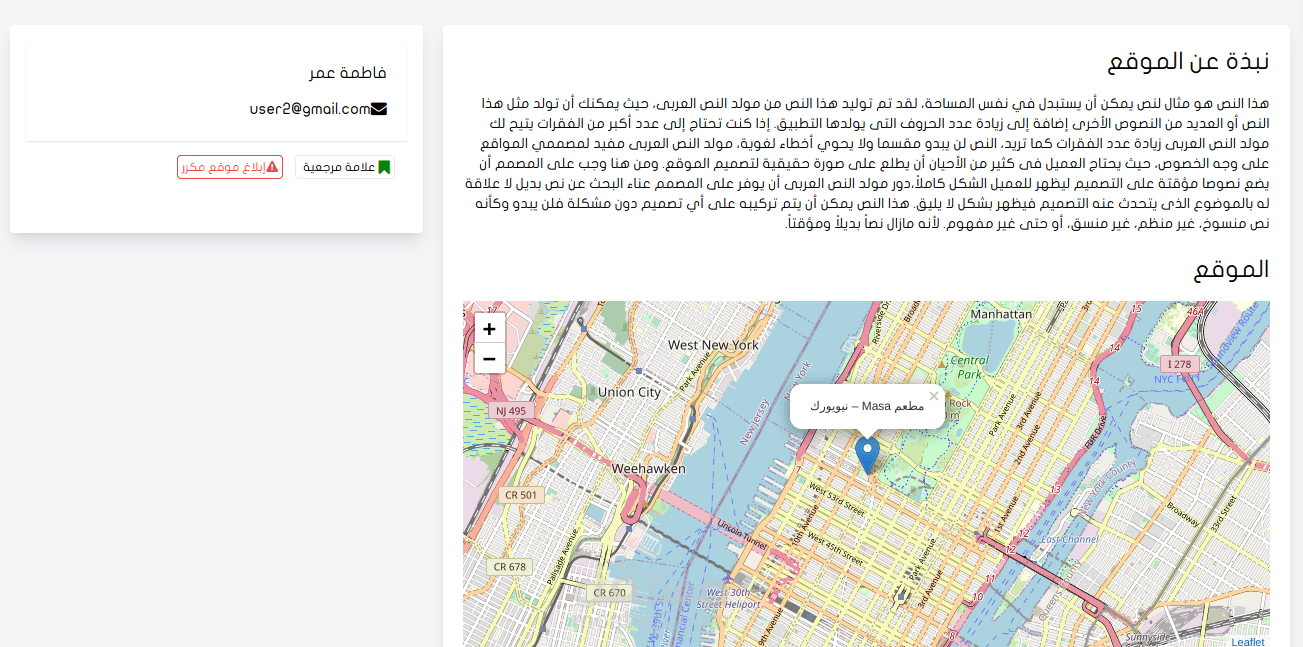The width and height of the screenshot is (1303, 647).
Task: Click the user name فاطمة عمر
Action: tap(347, 73)
